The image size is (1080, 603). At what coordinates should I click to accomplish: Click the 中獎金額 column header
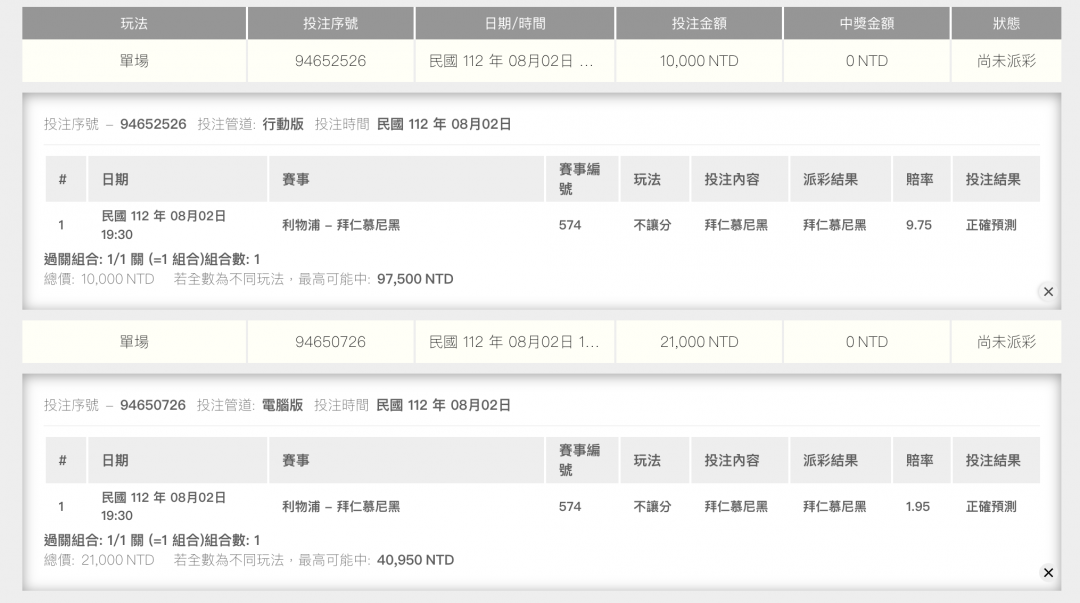point(866,23)
